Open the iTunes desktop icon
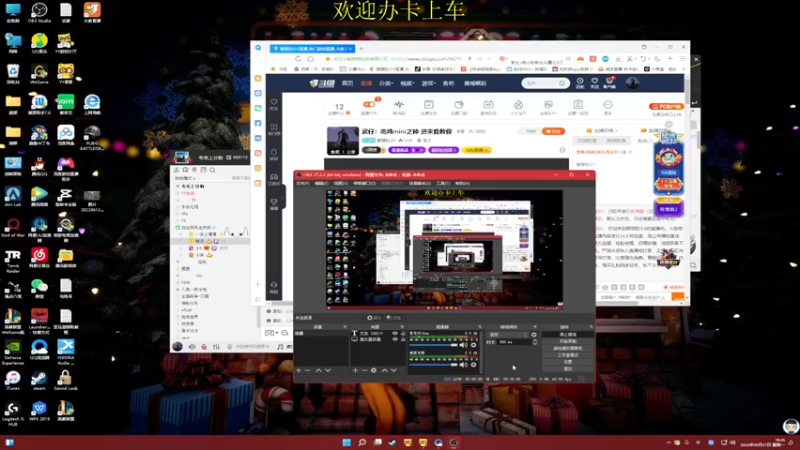 13,380
